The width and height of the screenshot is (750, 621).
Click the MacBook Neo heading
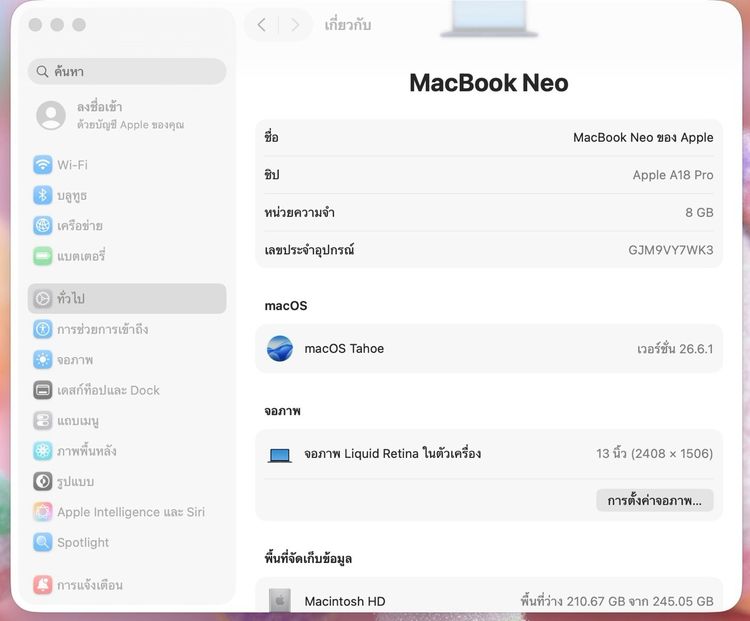tap(489, 83)
